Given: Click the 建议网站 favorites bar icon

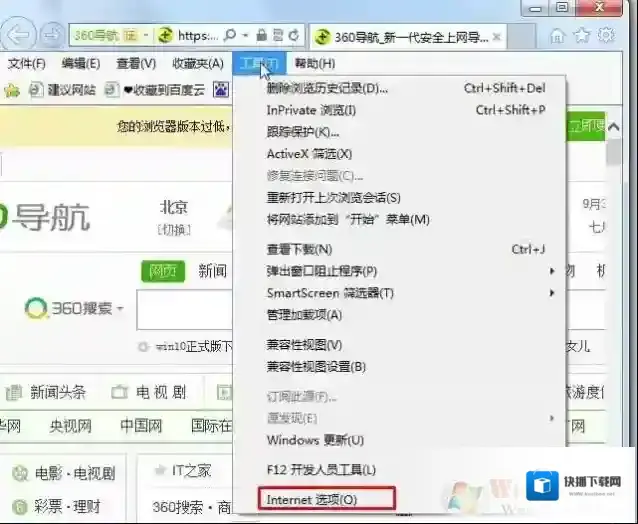Looking at the screenshot, I should [37, 90].
